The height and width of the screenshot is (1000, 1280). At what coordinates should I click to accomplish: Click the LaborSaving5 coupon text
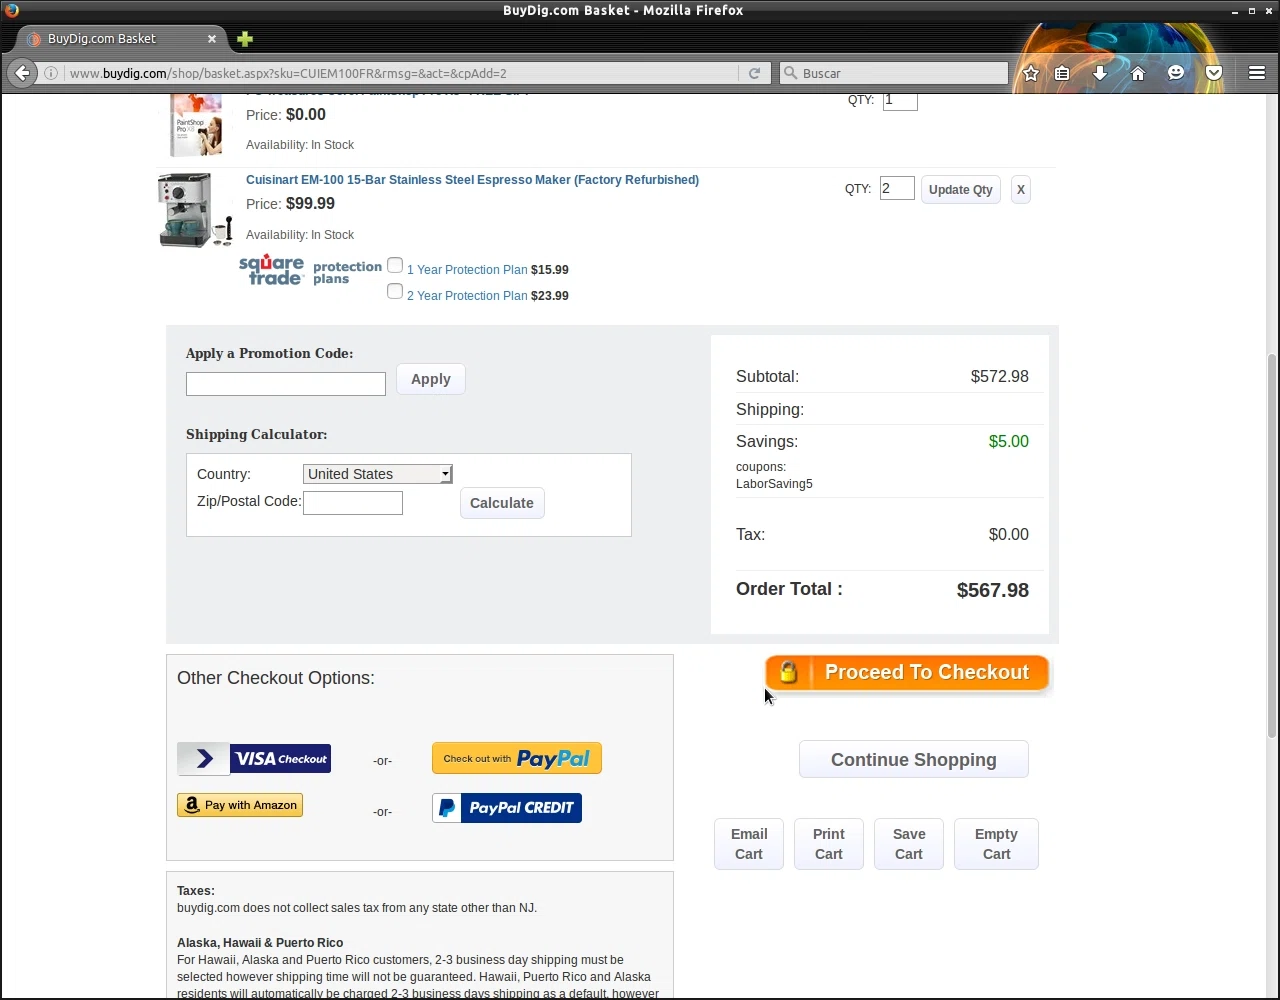tap(774, 484)
